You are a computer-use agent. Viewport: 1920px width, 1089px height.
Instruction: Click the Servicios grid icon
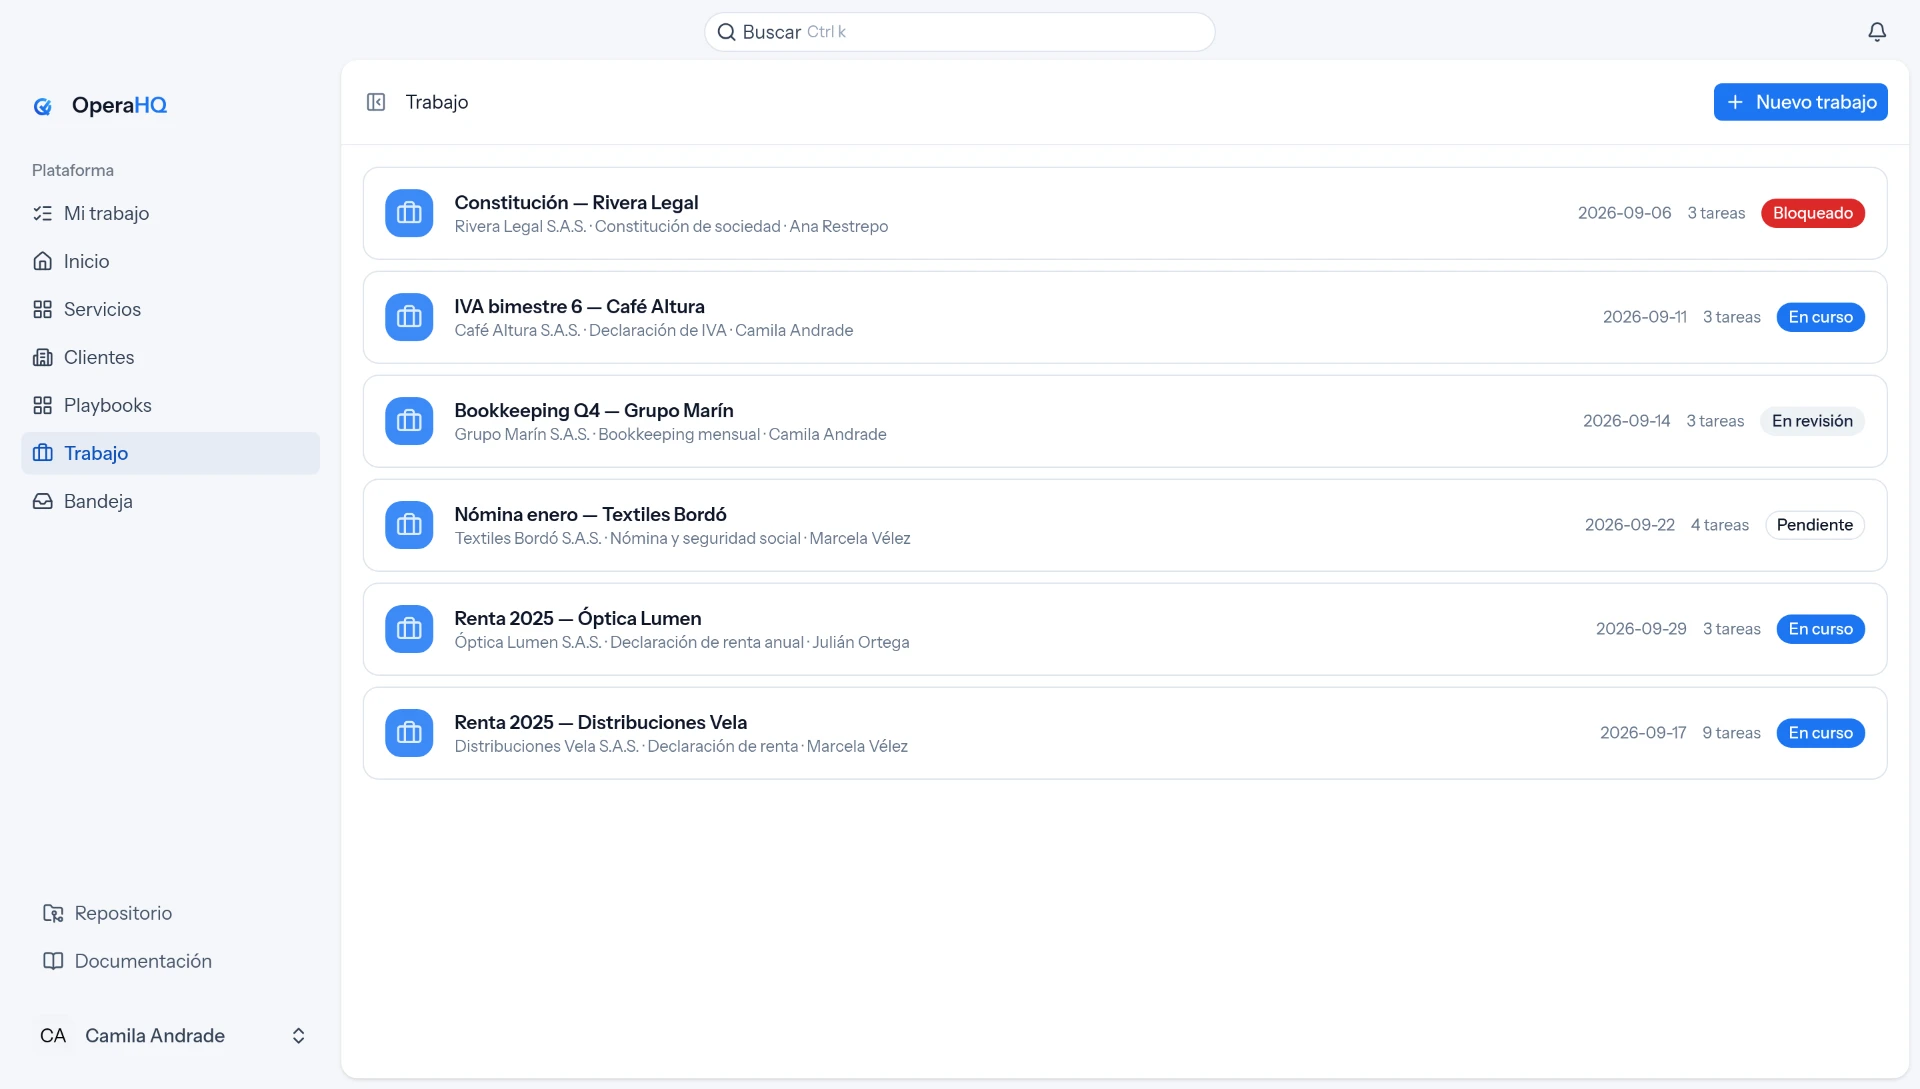click(x=42, y=309)
